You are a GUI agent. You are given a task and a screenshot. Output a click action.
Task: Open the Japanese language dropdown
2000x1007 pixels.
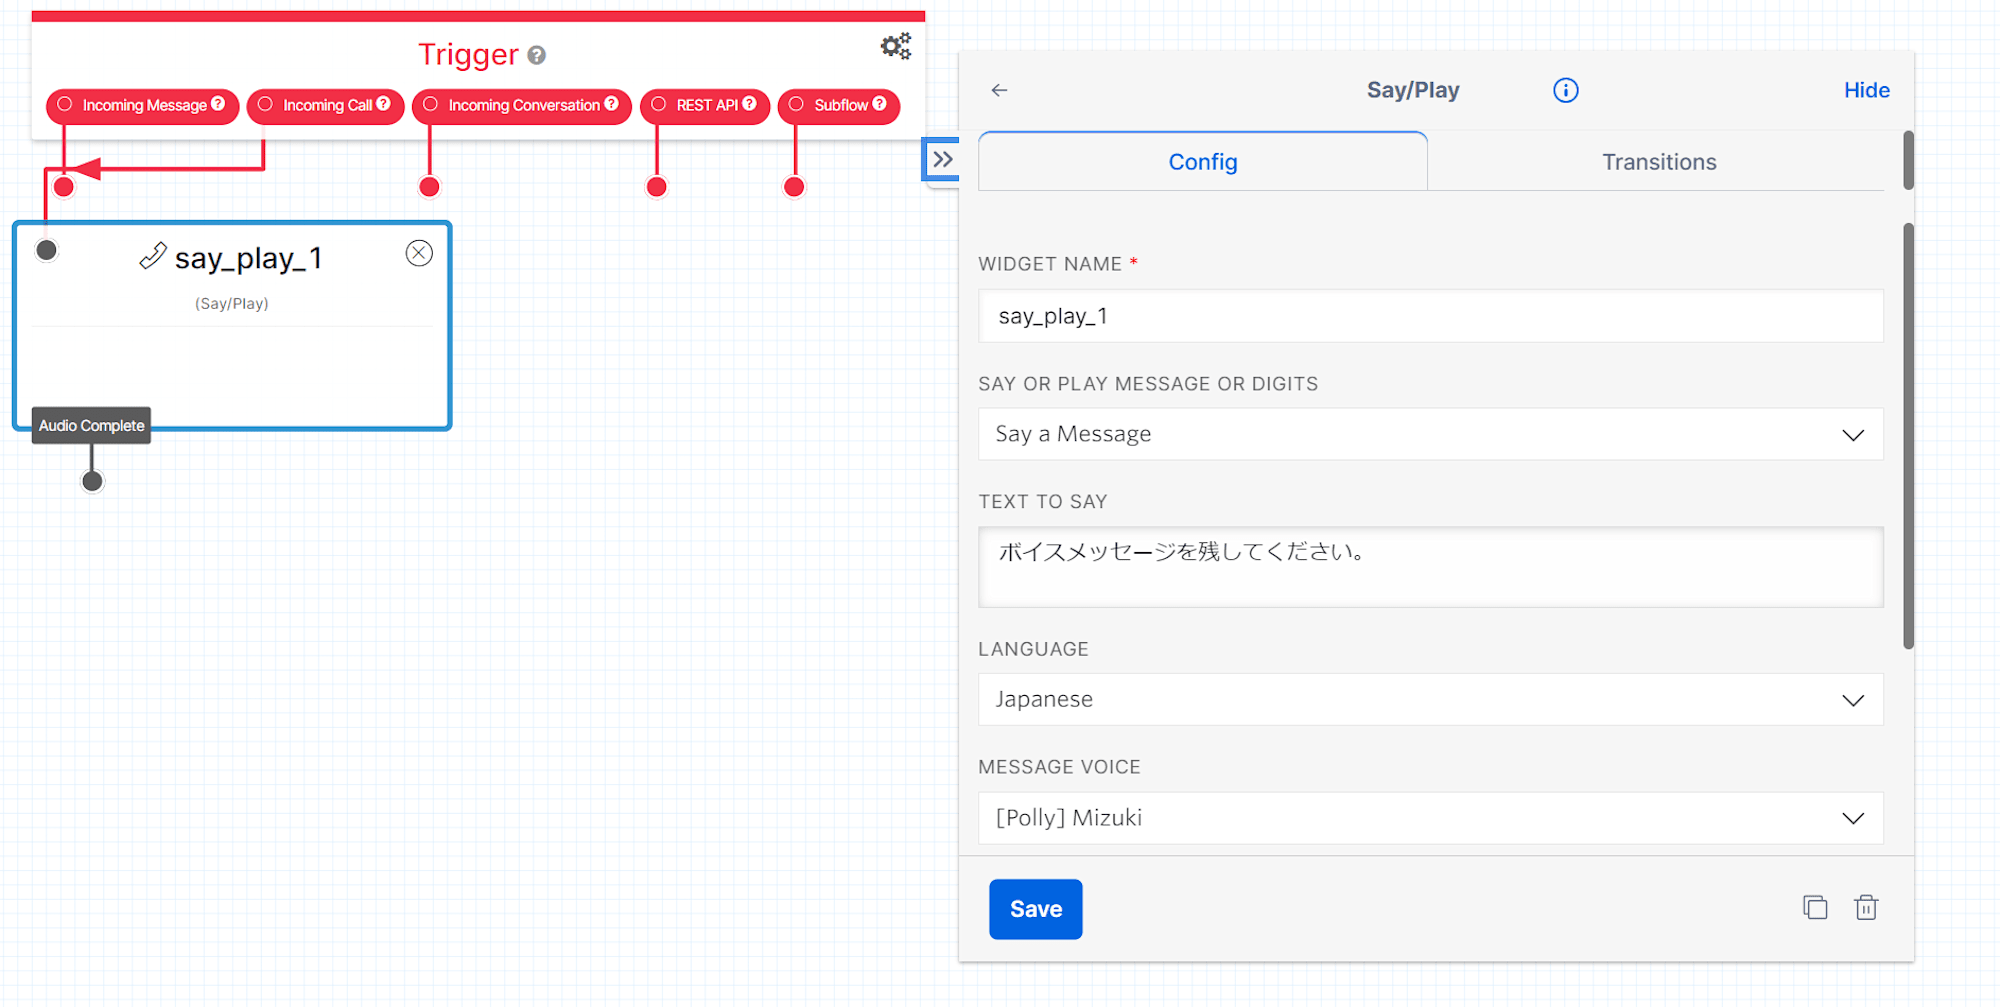click(x=1430, y=699)
